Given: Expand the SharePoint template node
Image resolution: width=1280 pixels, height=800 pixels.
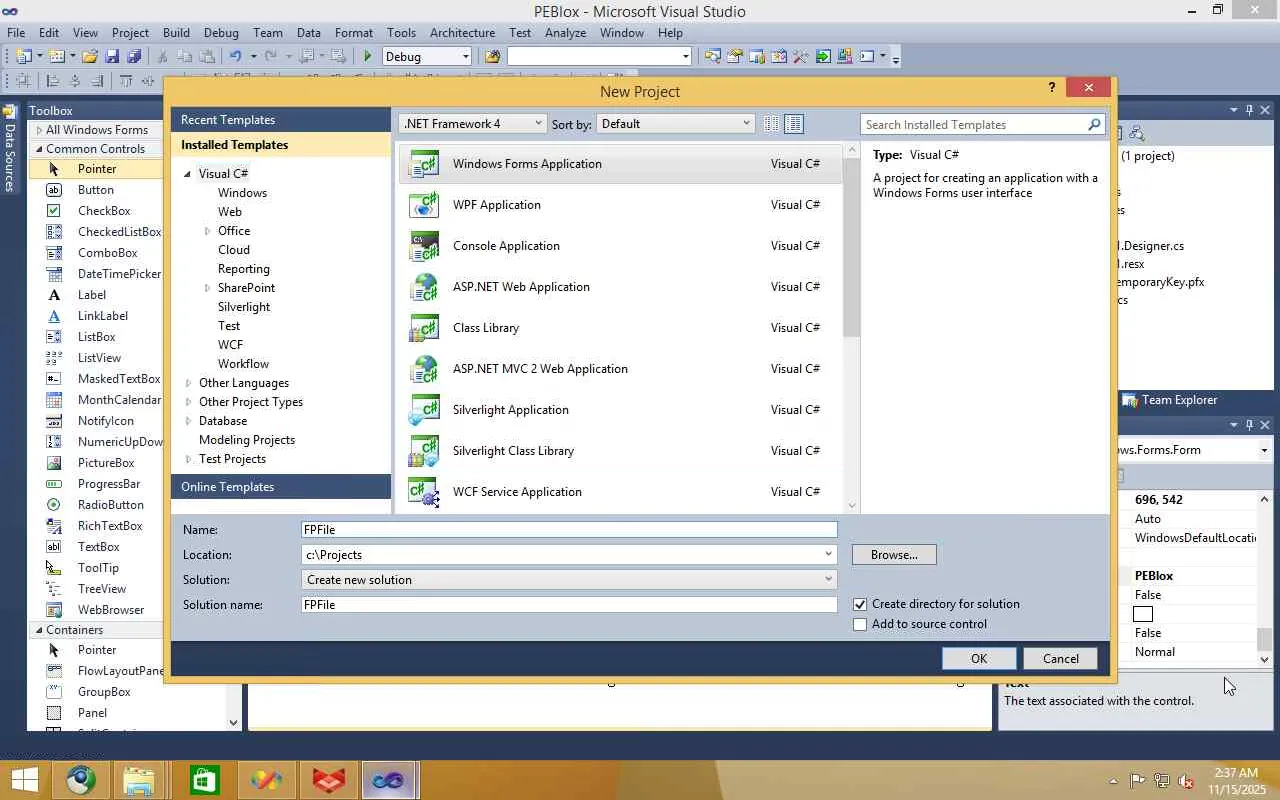Looking at the screenshot, I should [x=208, y=288].
